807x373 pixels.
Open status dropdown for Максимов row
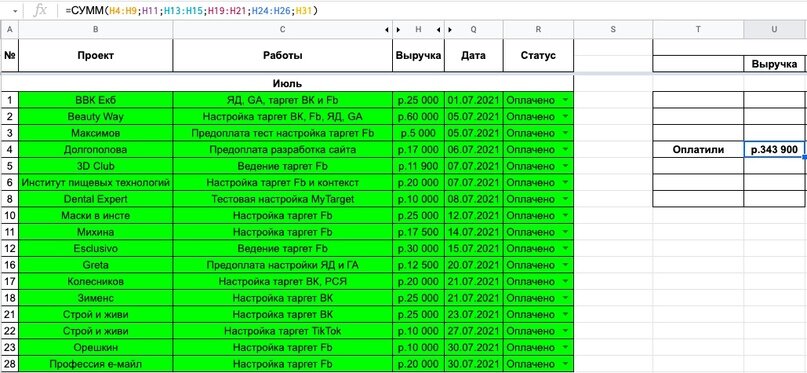point(566,133)
